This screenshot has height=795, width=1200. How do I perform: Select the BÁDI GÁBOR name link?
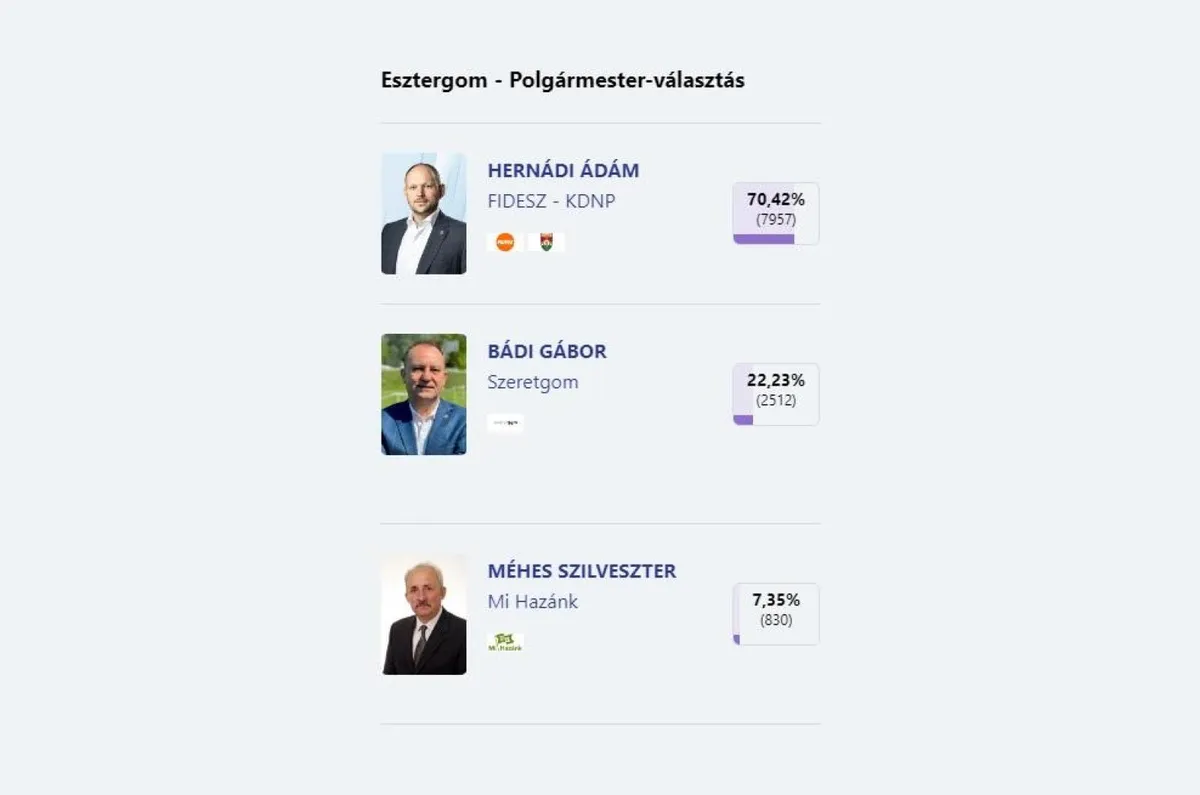547,351
